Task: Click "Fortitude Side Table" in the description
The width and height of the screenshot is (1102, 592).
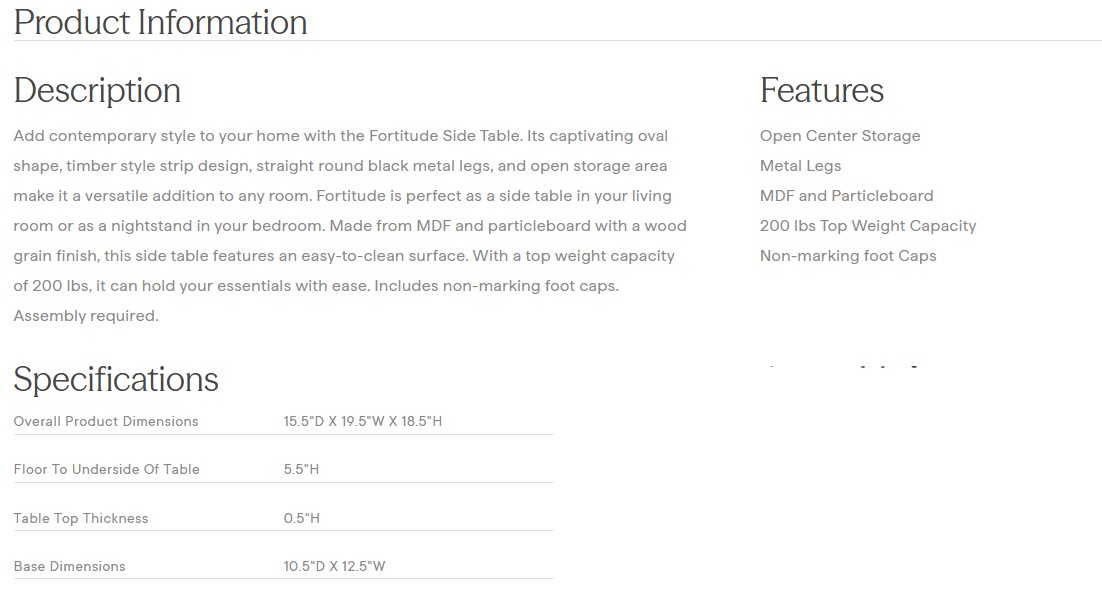Action: 445,136
